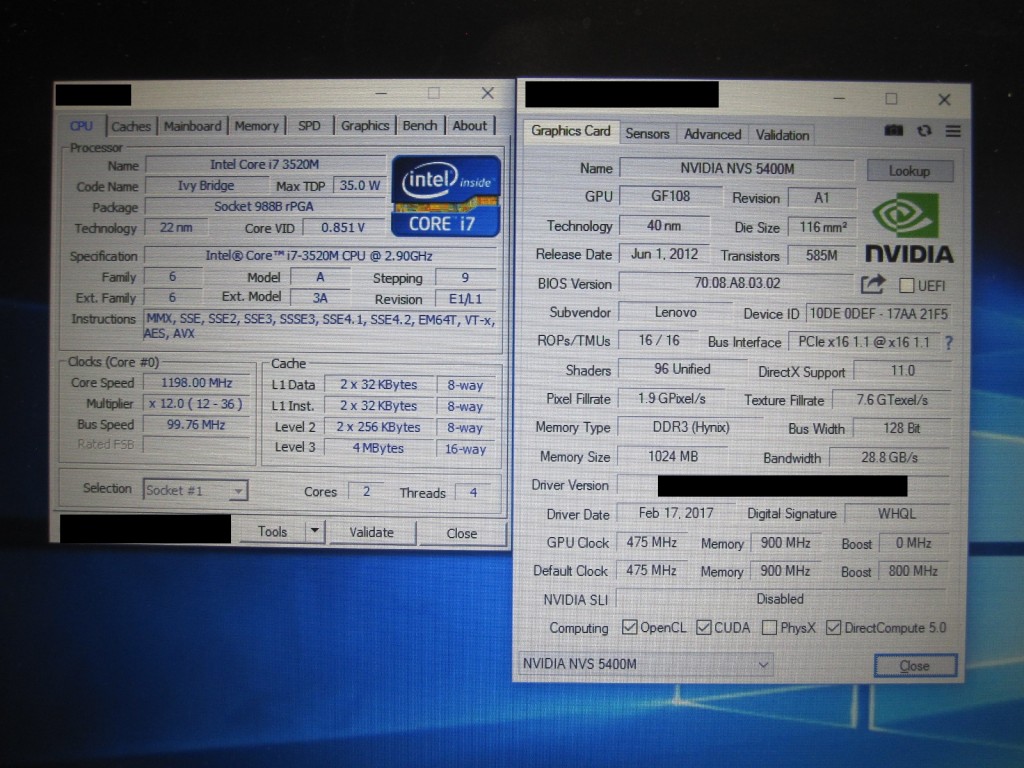Click the Code Name value Ivy Bridge
The image size is (1024, 768).
[206, 185]
